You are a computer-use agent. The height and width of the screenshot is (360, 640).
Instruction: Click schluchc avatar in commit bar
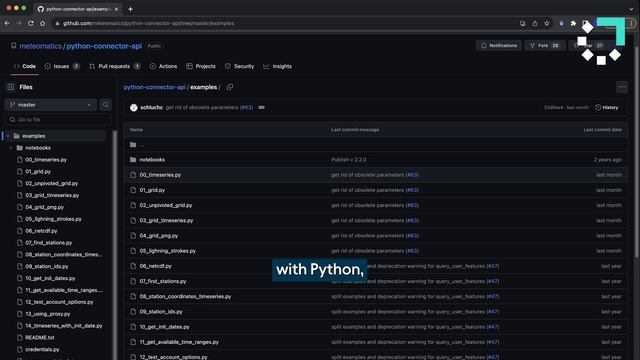[133, 107]
